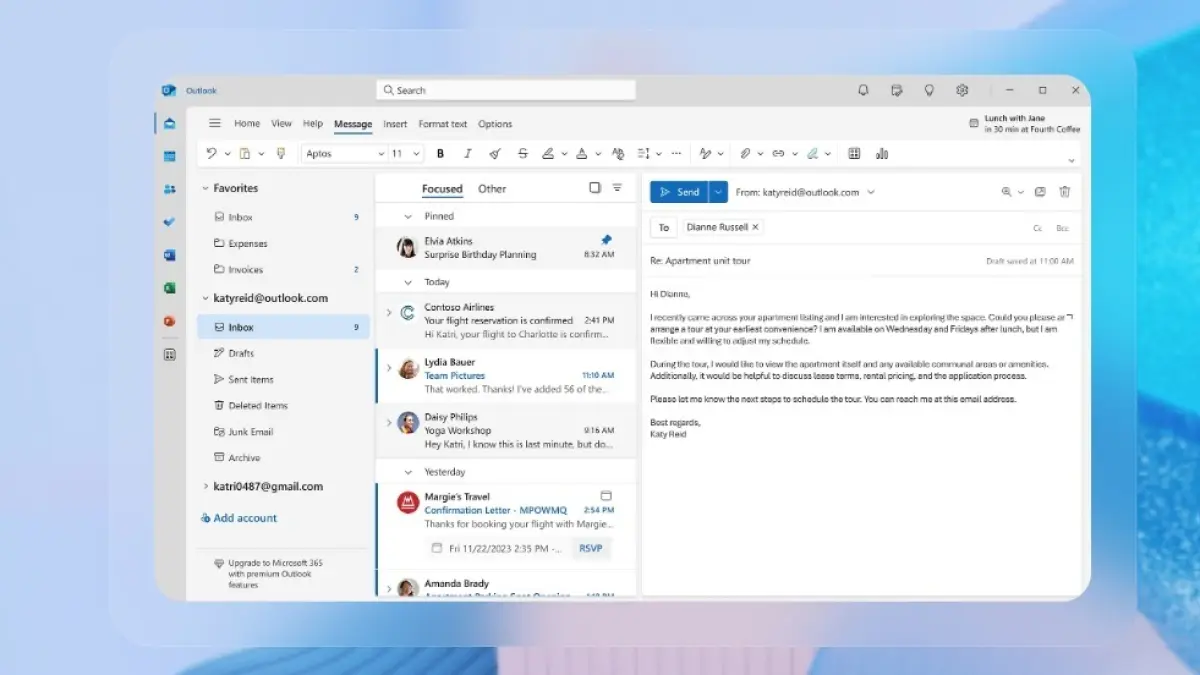1200x675 pixels.
Task: Open the Calendar view in the sidebar
Action: point(169,156)
